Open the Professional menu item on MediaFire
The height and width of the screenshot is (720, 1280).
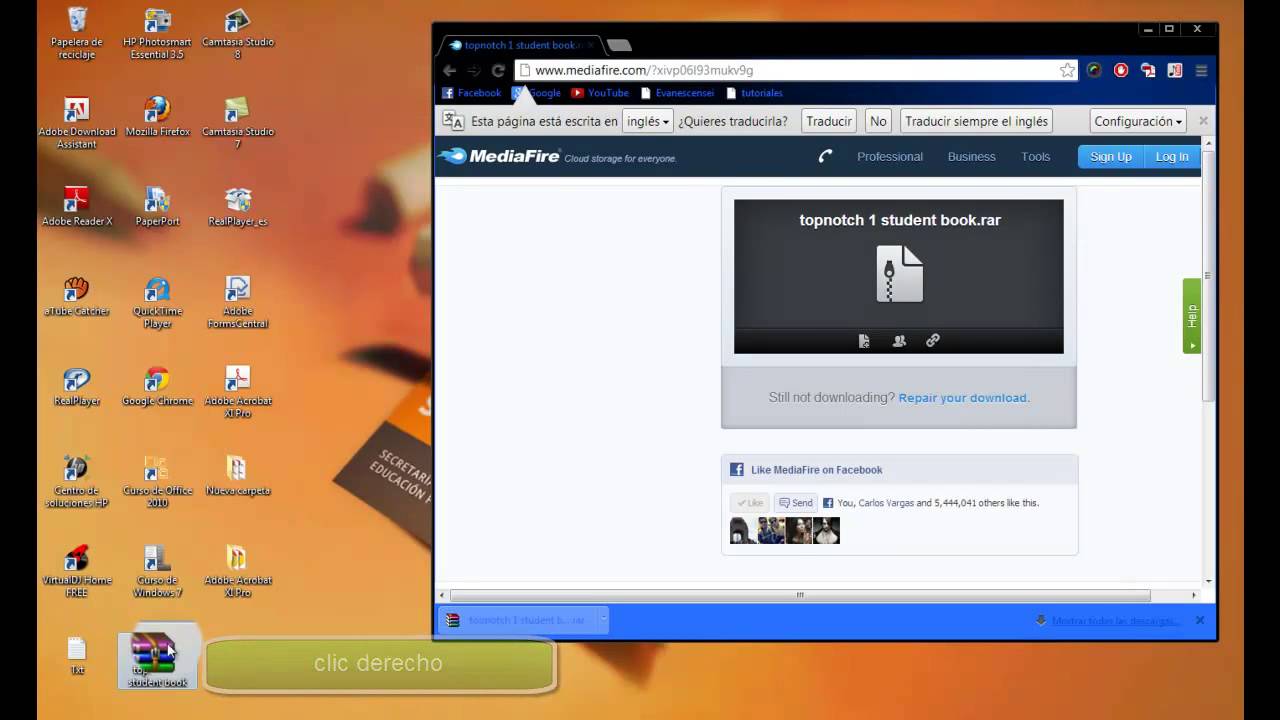[890, 157]
